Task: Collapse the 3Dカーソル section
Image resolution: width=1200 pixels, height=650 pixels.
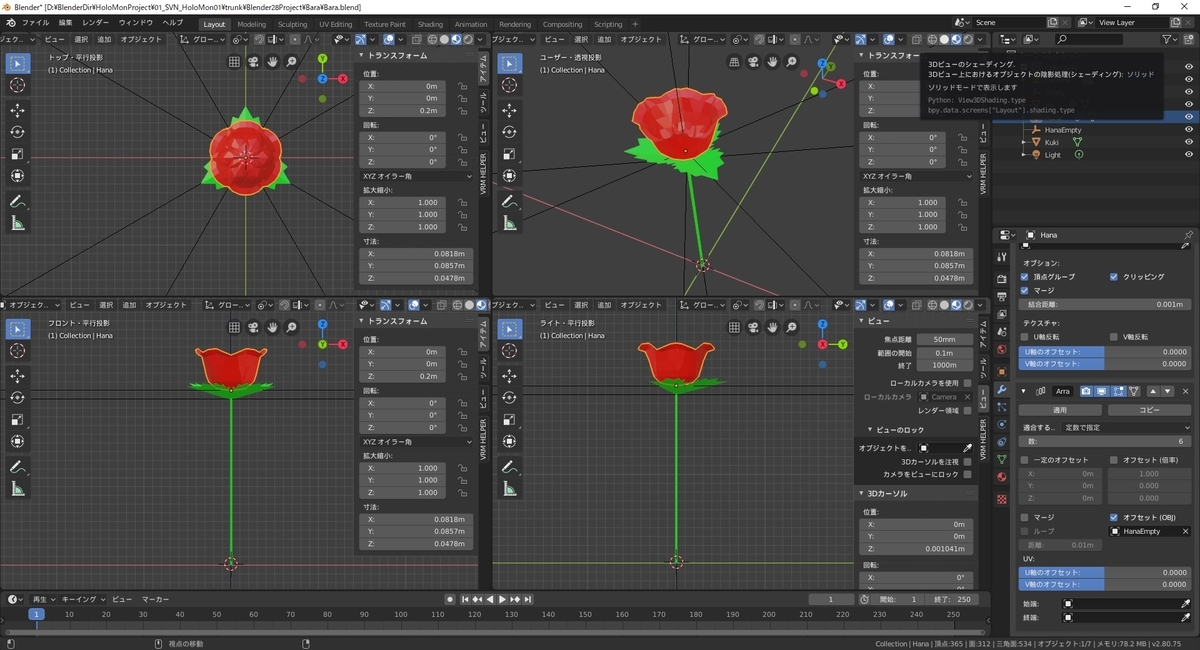Action: tap(863, 493)
